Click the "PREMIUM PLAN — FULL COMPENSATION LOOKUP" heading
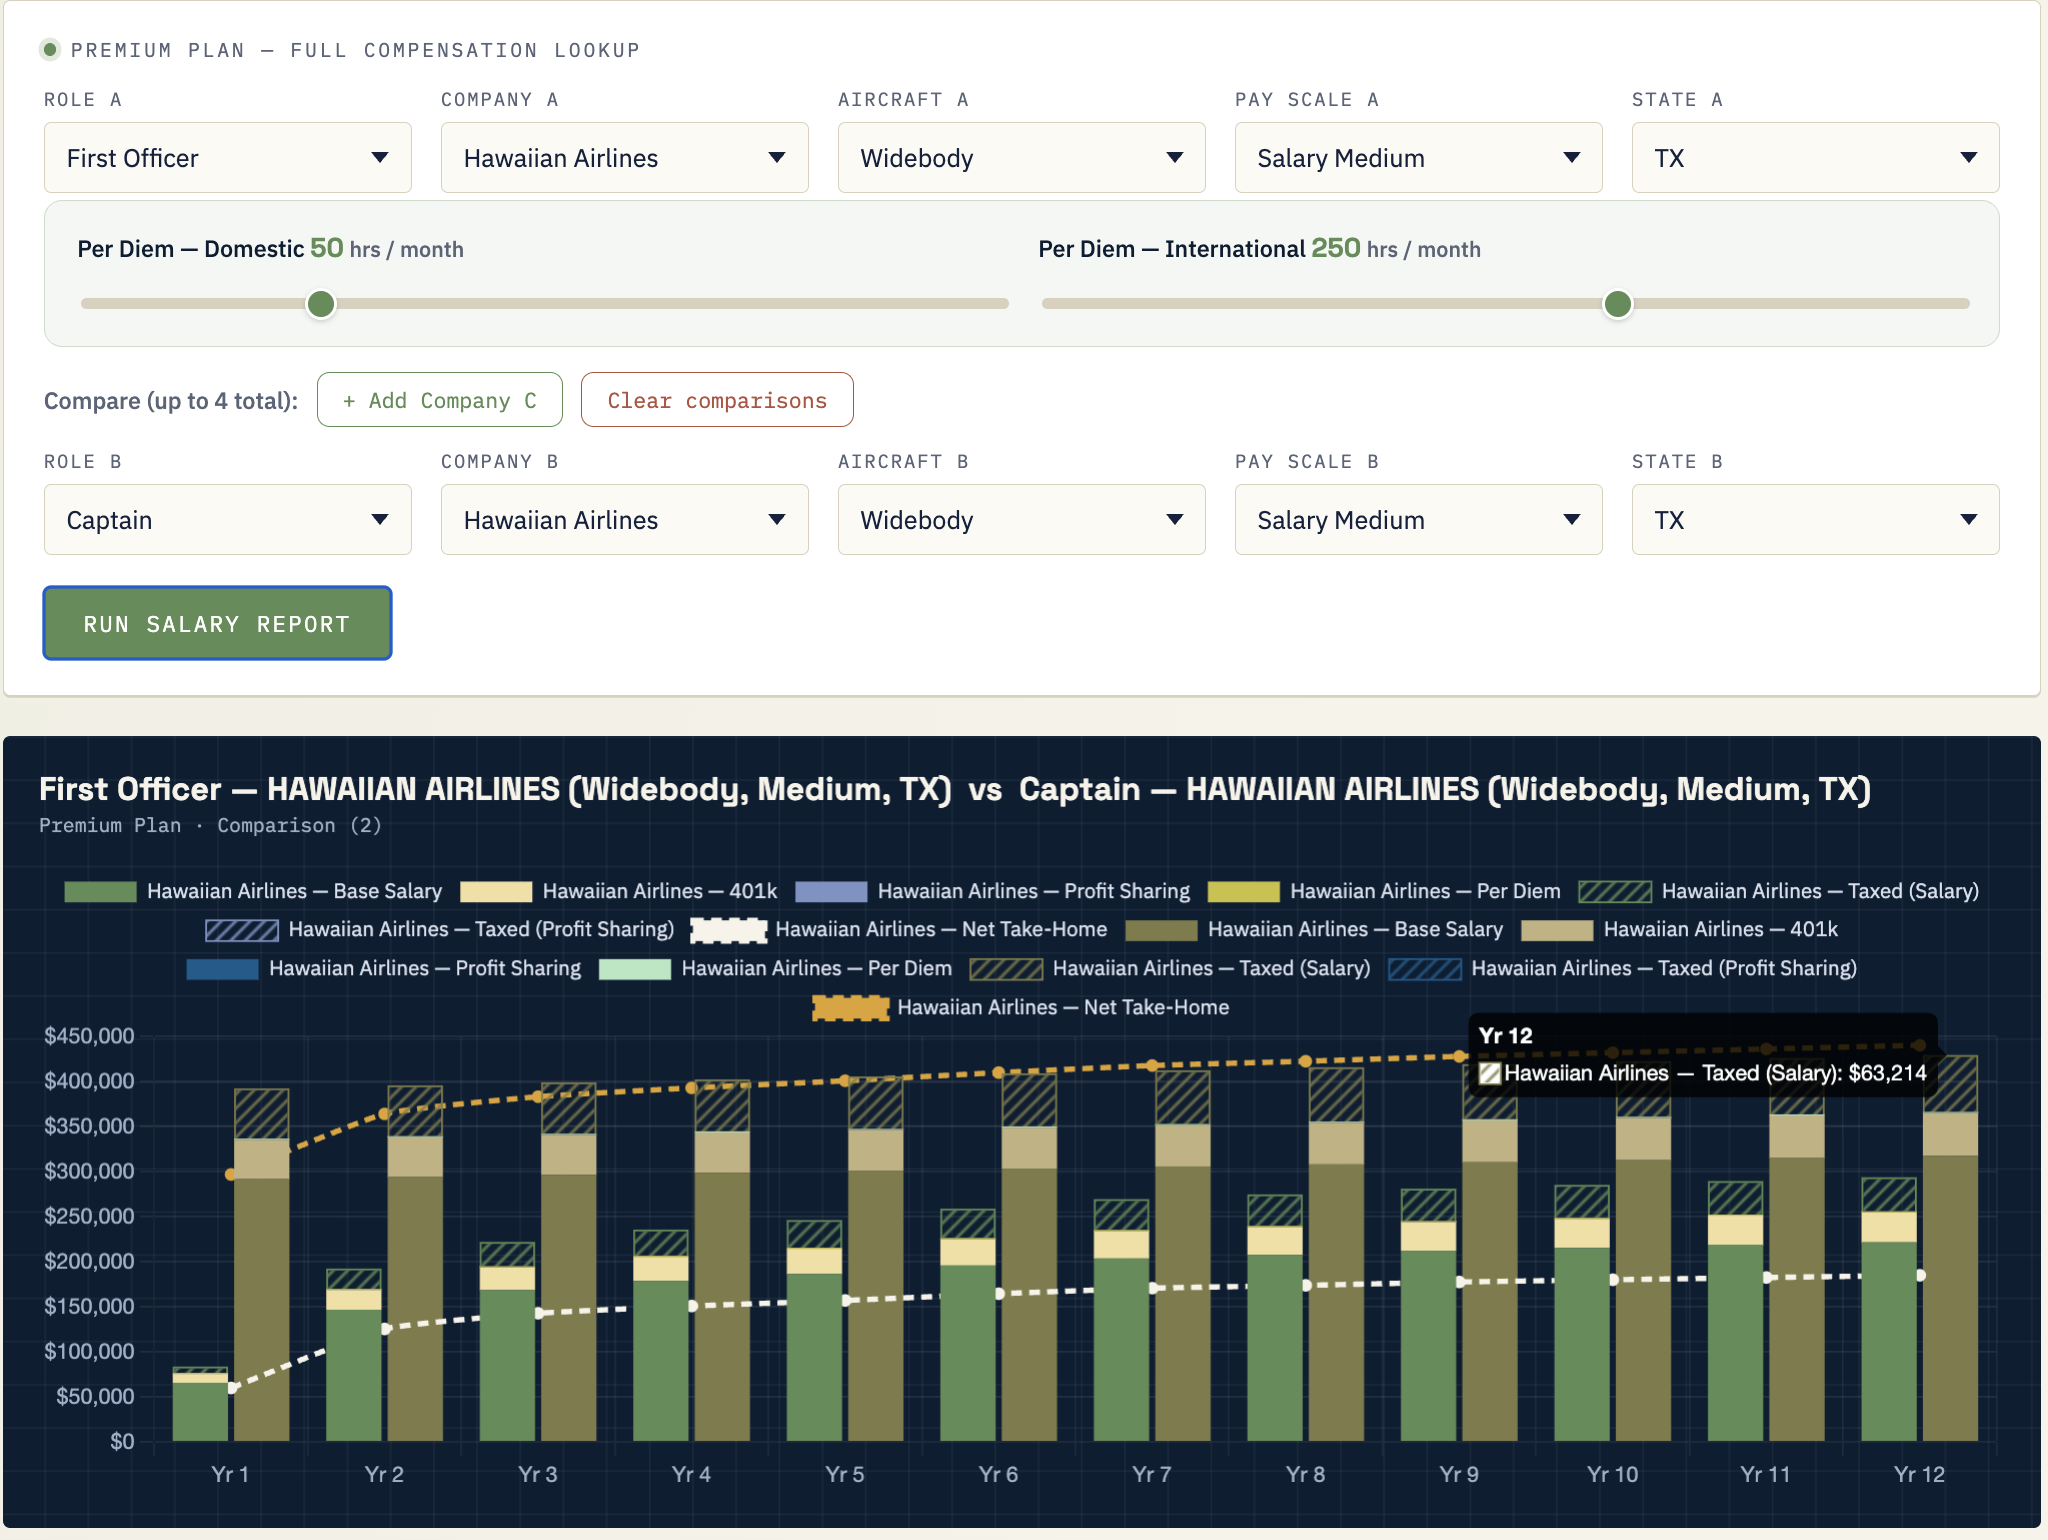 [355, 50]
